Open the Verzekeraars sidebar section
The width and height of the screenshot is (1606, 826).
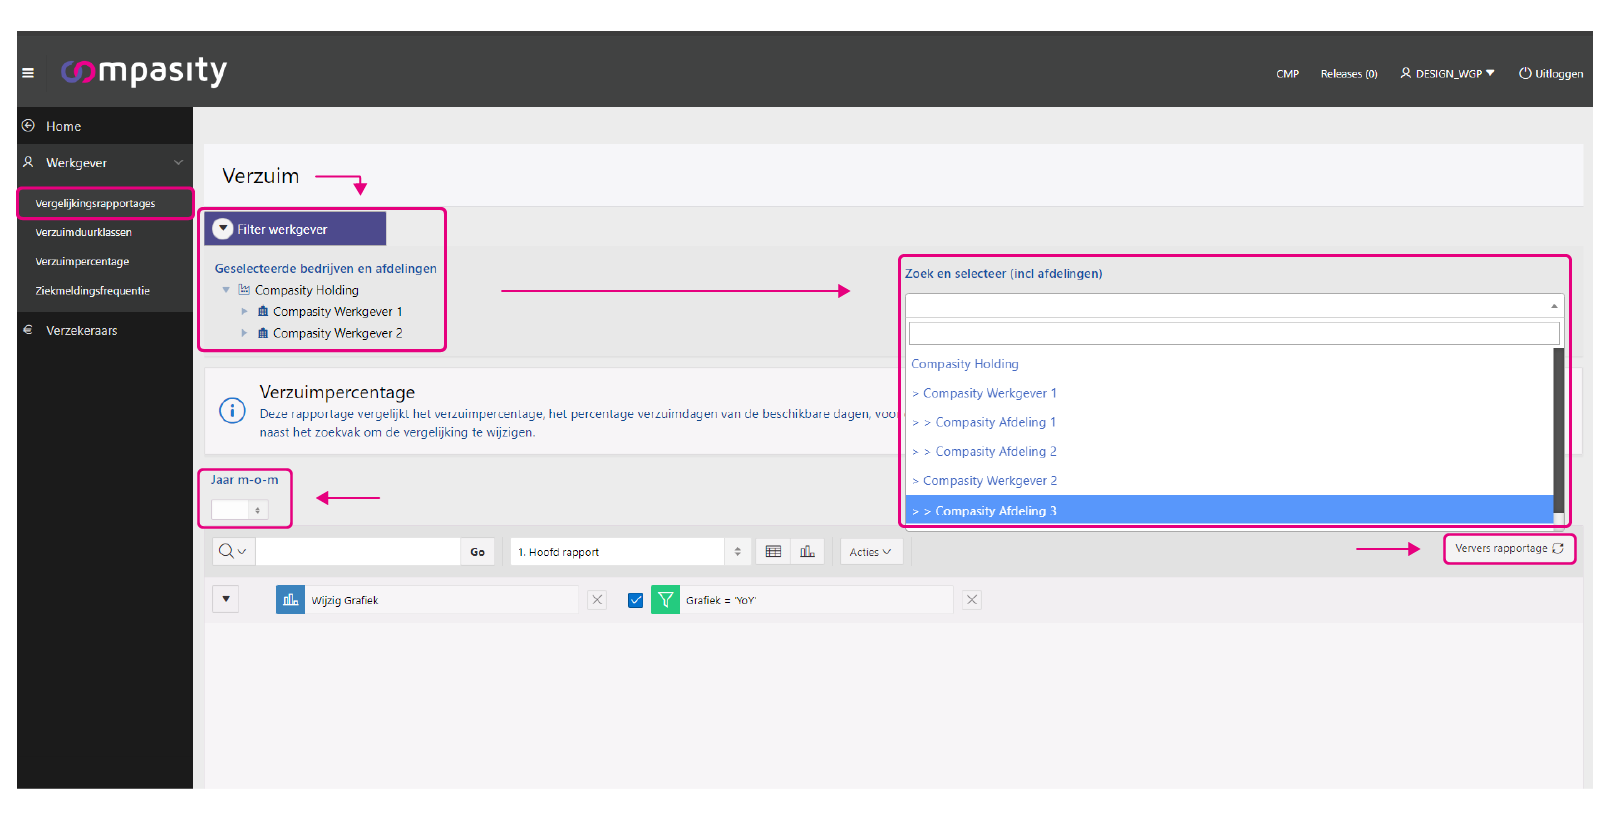[105, 330]
